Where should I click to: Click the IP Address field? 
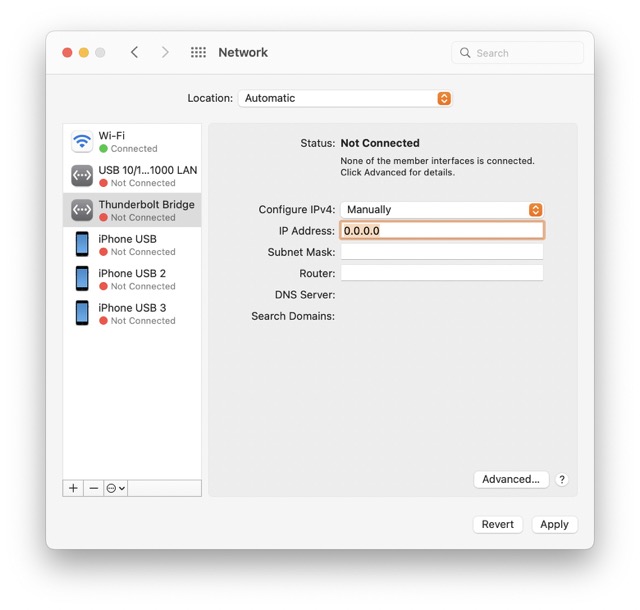coord(442,231)
